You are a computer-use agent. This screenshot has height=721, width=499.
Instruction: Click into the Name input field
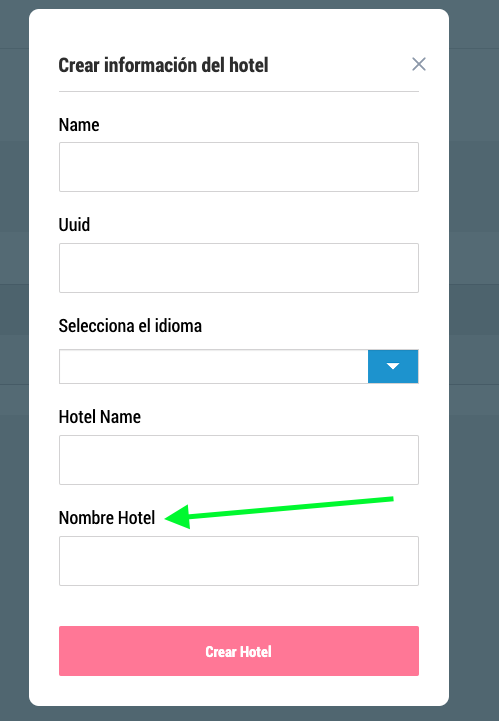pyautogui.click(x=239, y=167)
